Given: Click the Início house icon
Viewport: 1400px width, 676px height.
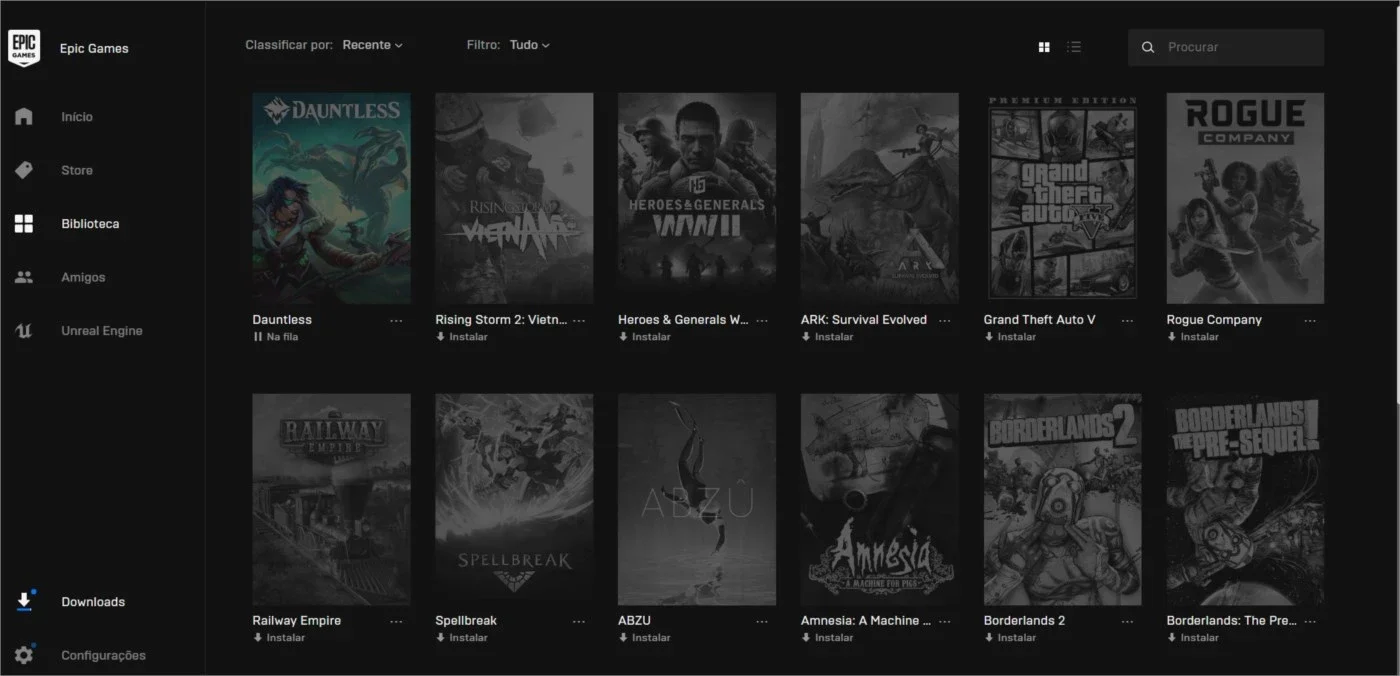Looking at the screenshot, I should pos(24,116).
